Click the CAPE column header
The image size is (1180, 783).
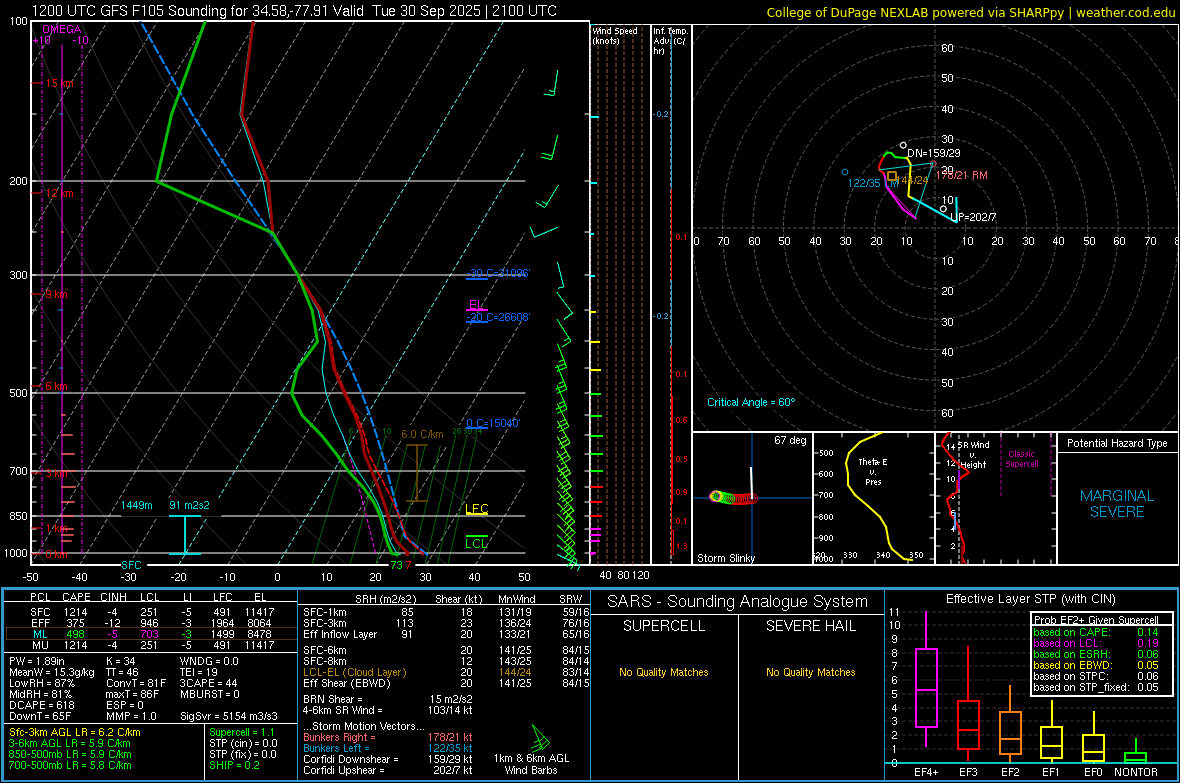click(x=76, y=597)
